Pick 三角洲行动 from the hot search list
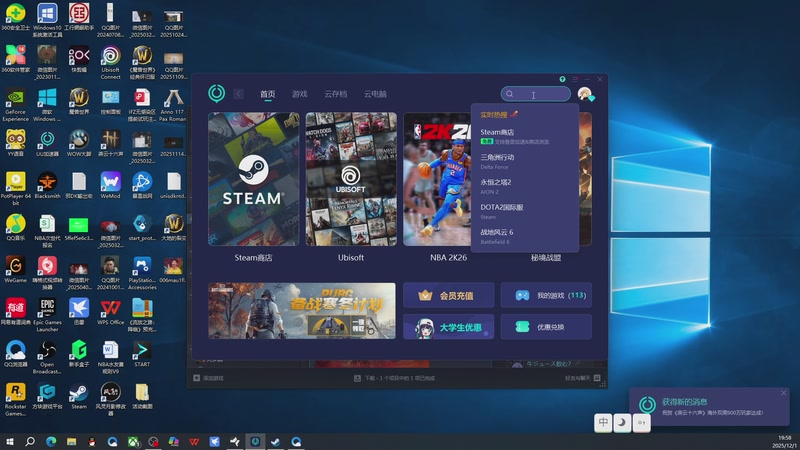This screenshot has width=800, height=450. coord(524,161)
